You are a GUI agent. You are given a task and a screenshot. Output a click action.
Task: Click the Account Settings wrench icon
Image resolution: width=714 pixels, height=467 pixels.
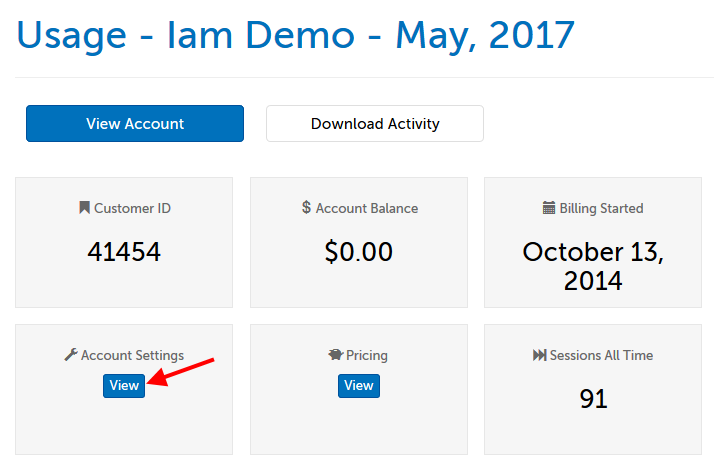pyautogui.click(x=70, y=355)
